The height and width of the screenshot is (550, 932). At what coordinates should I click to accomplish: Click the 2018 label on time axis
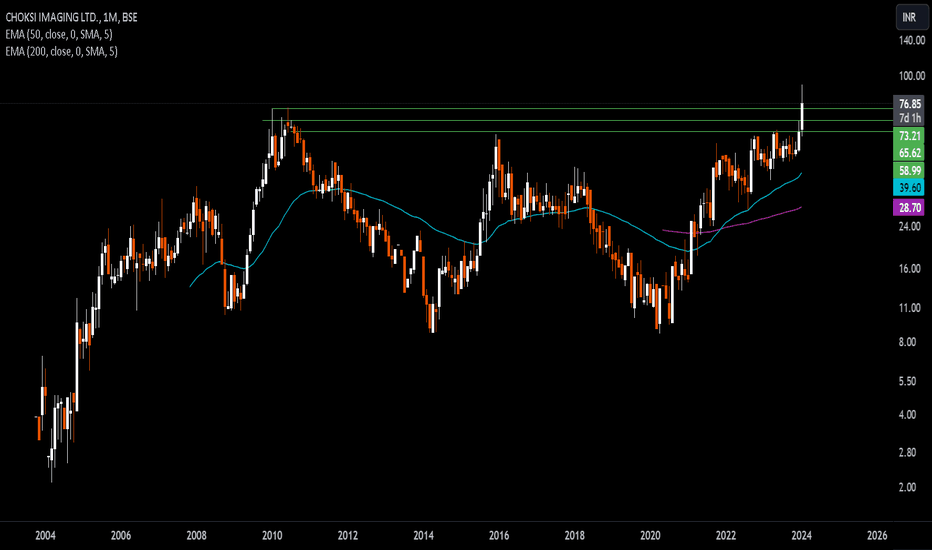click(x=574, y=535)
